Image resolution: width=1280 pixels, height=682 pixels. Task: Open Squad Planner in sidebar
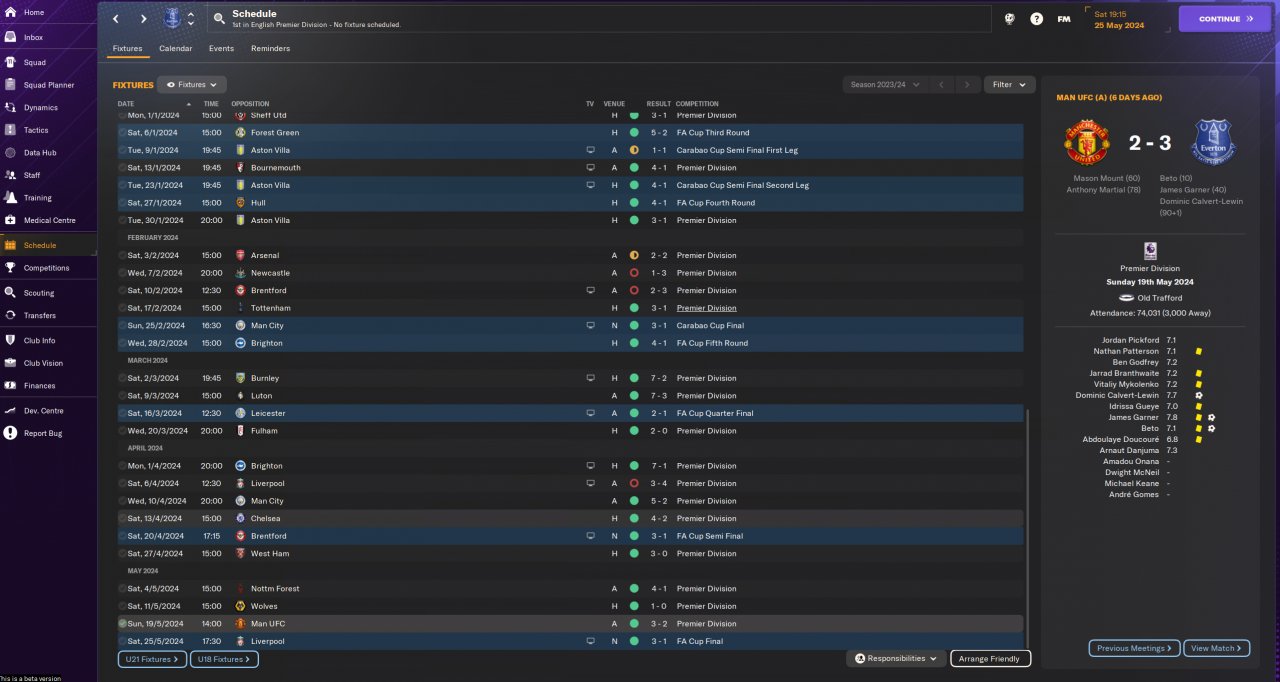(x=48, y=85)
